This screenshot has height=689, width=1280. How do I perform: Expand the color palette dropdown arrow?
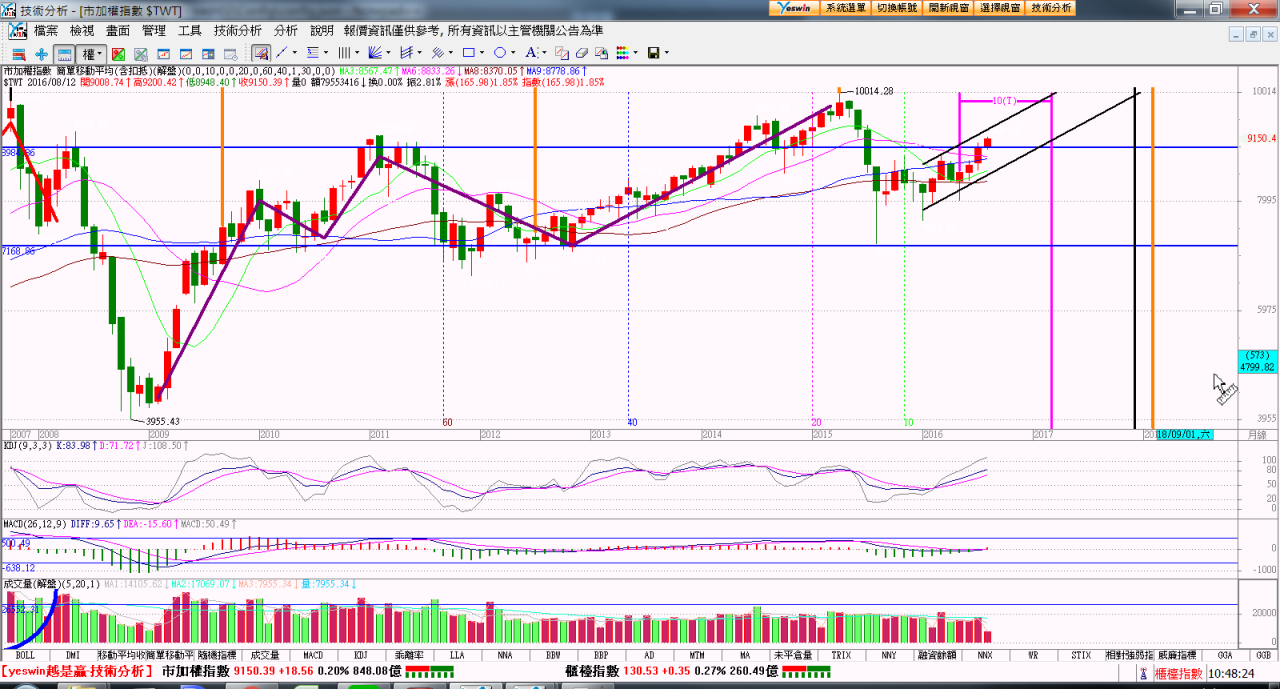(636, 53)
